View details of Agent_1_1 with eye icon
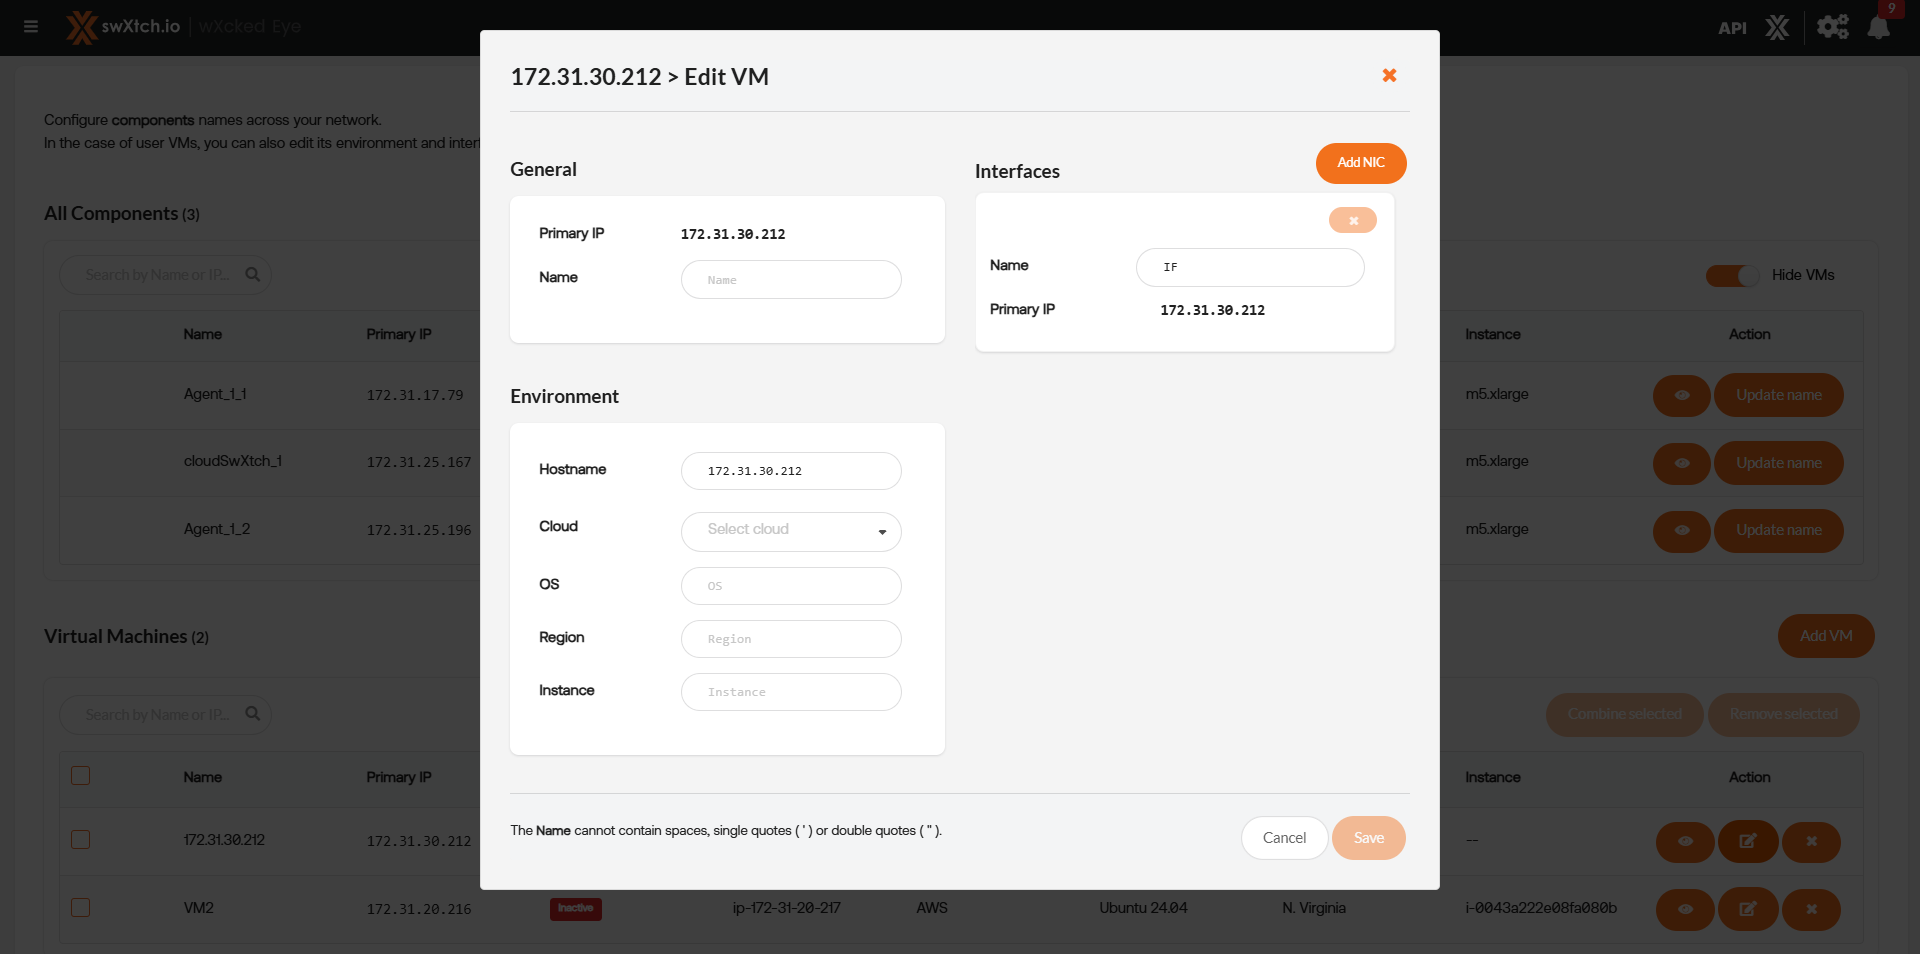Viewport: 1920px width, 954px height. point(1682,395)
